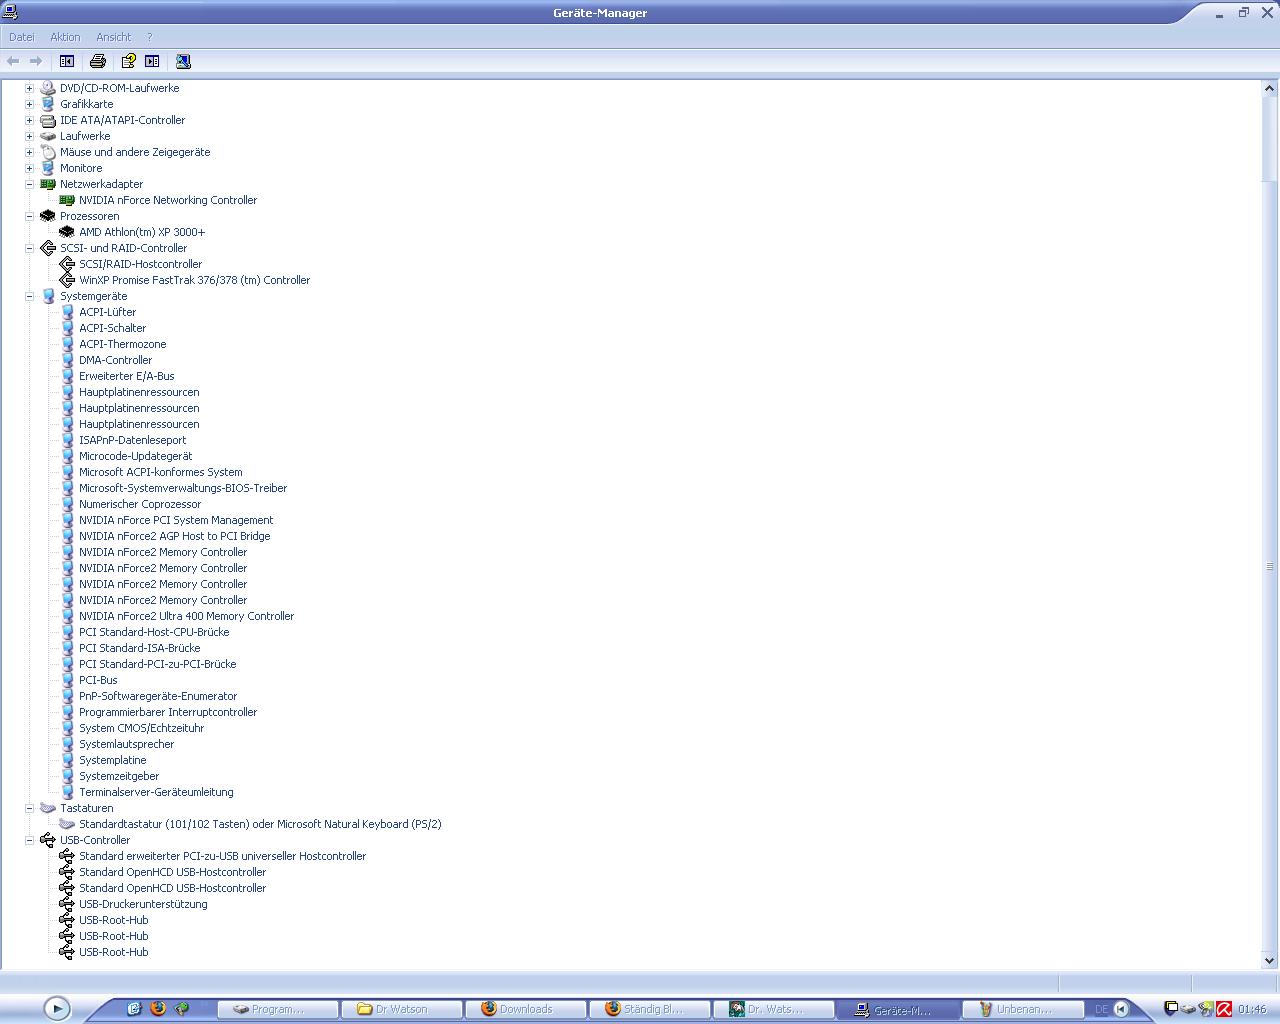The image size is (1280, 1024).
Task: Click the DE language indicator in taskbar
Action: pyautogui.click(x=1101, y=1009)
